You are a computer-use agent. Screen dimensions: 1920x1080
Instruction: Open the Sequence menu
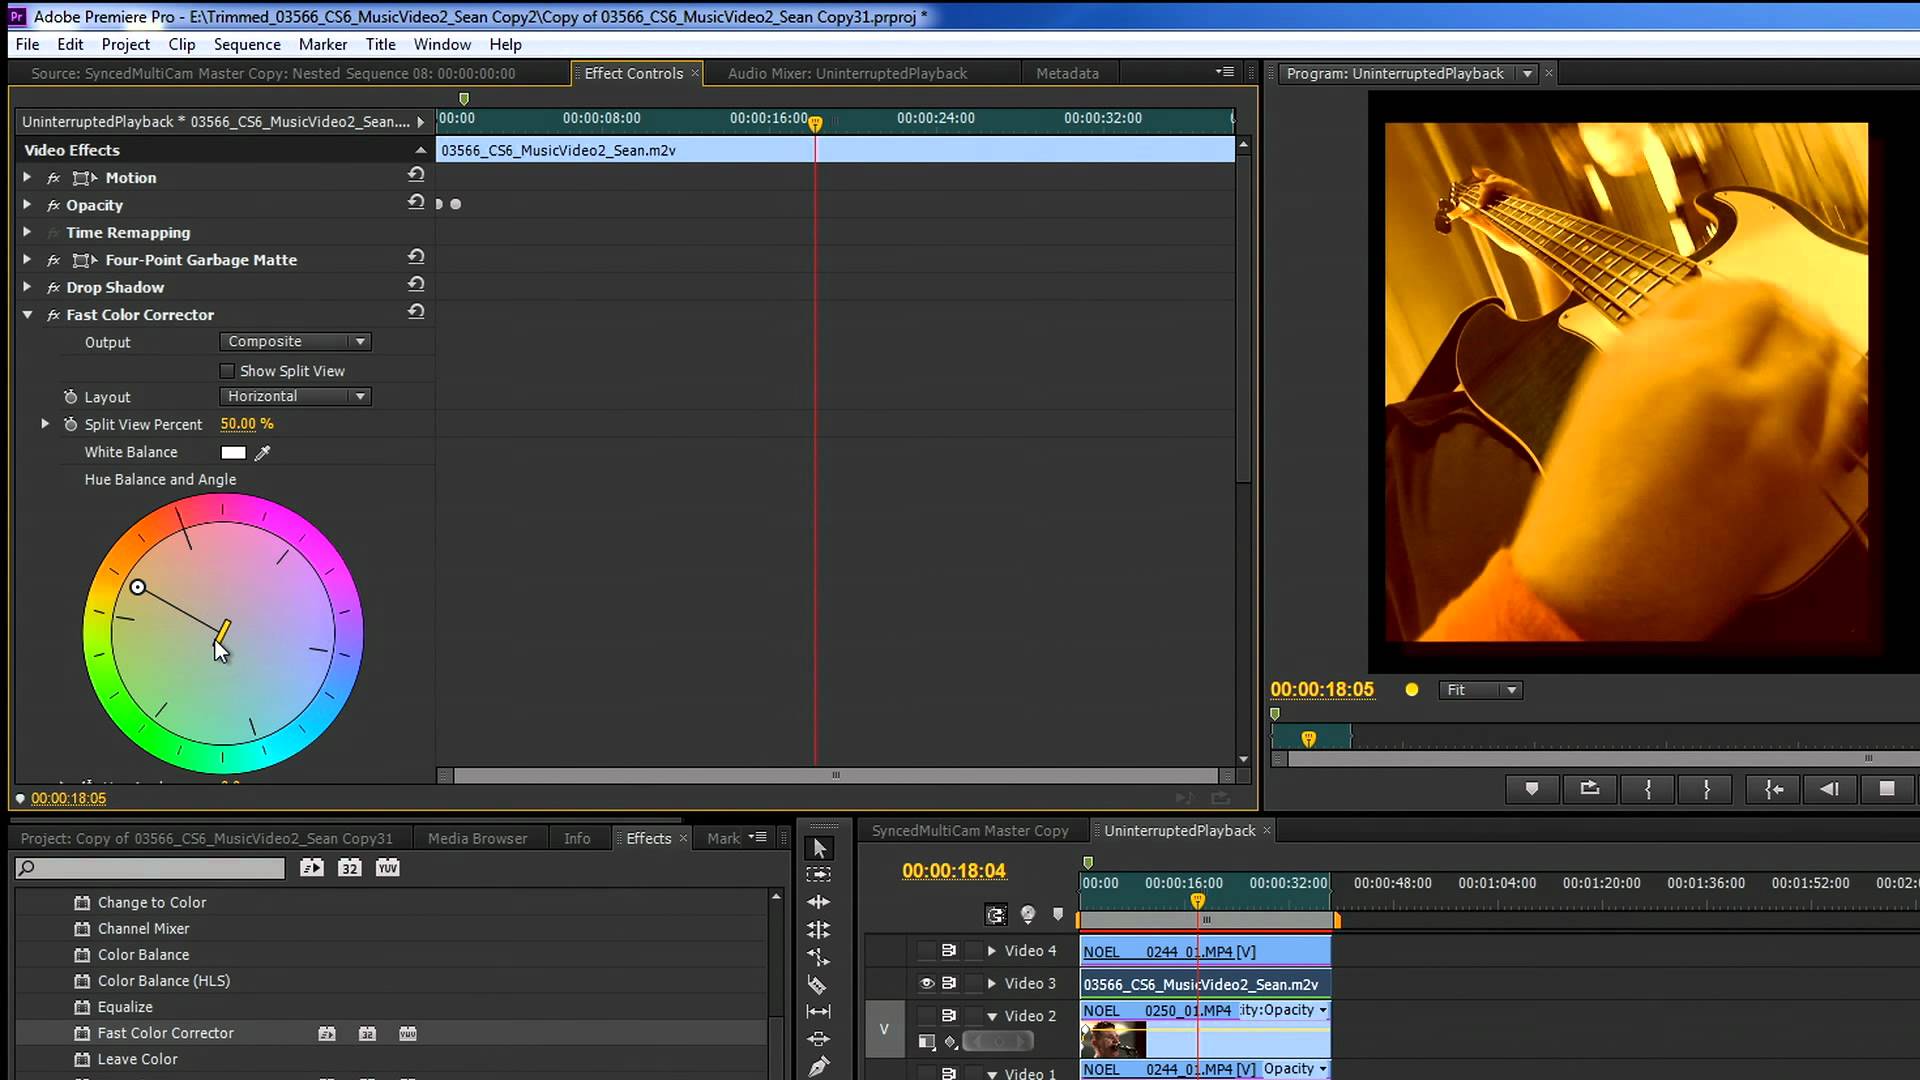click(247, 44)
